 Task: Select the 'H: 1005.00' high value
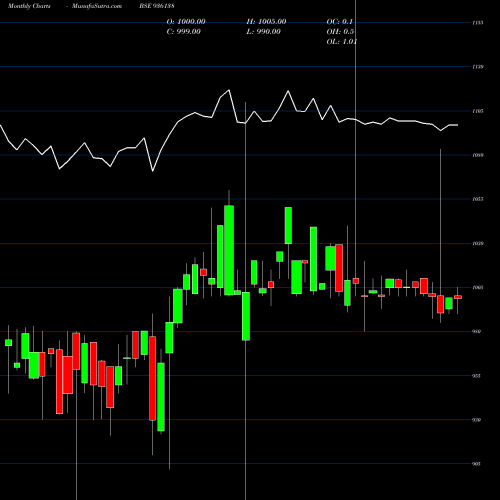click(266, 22)
